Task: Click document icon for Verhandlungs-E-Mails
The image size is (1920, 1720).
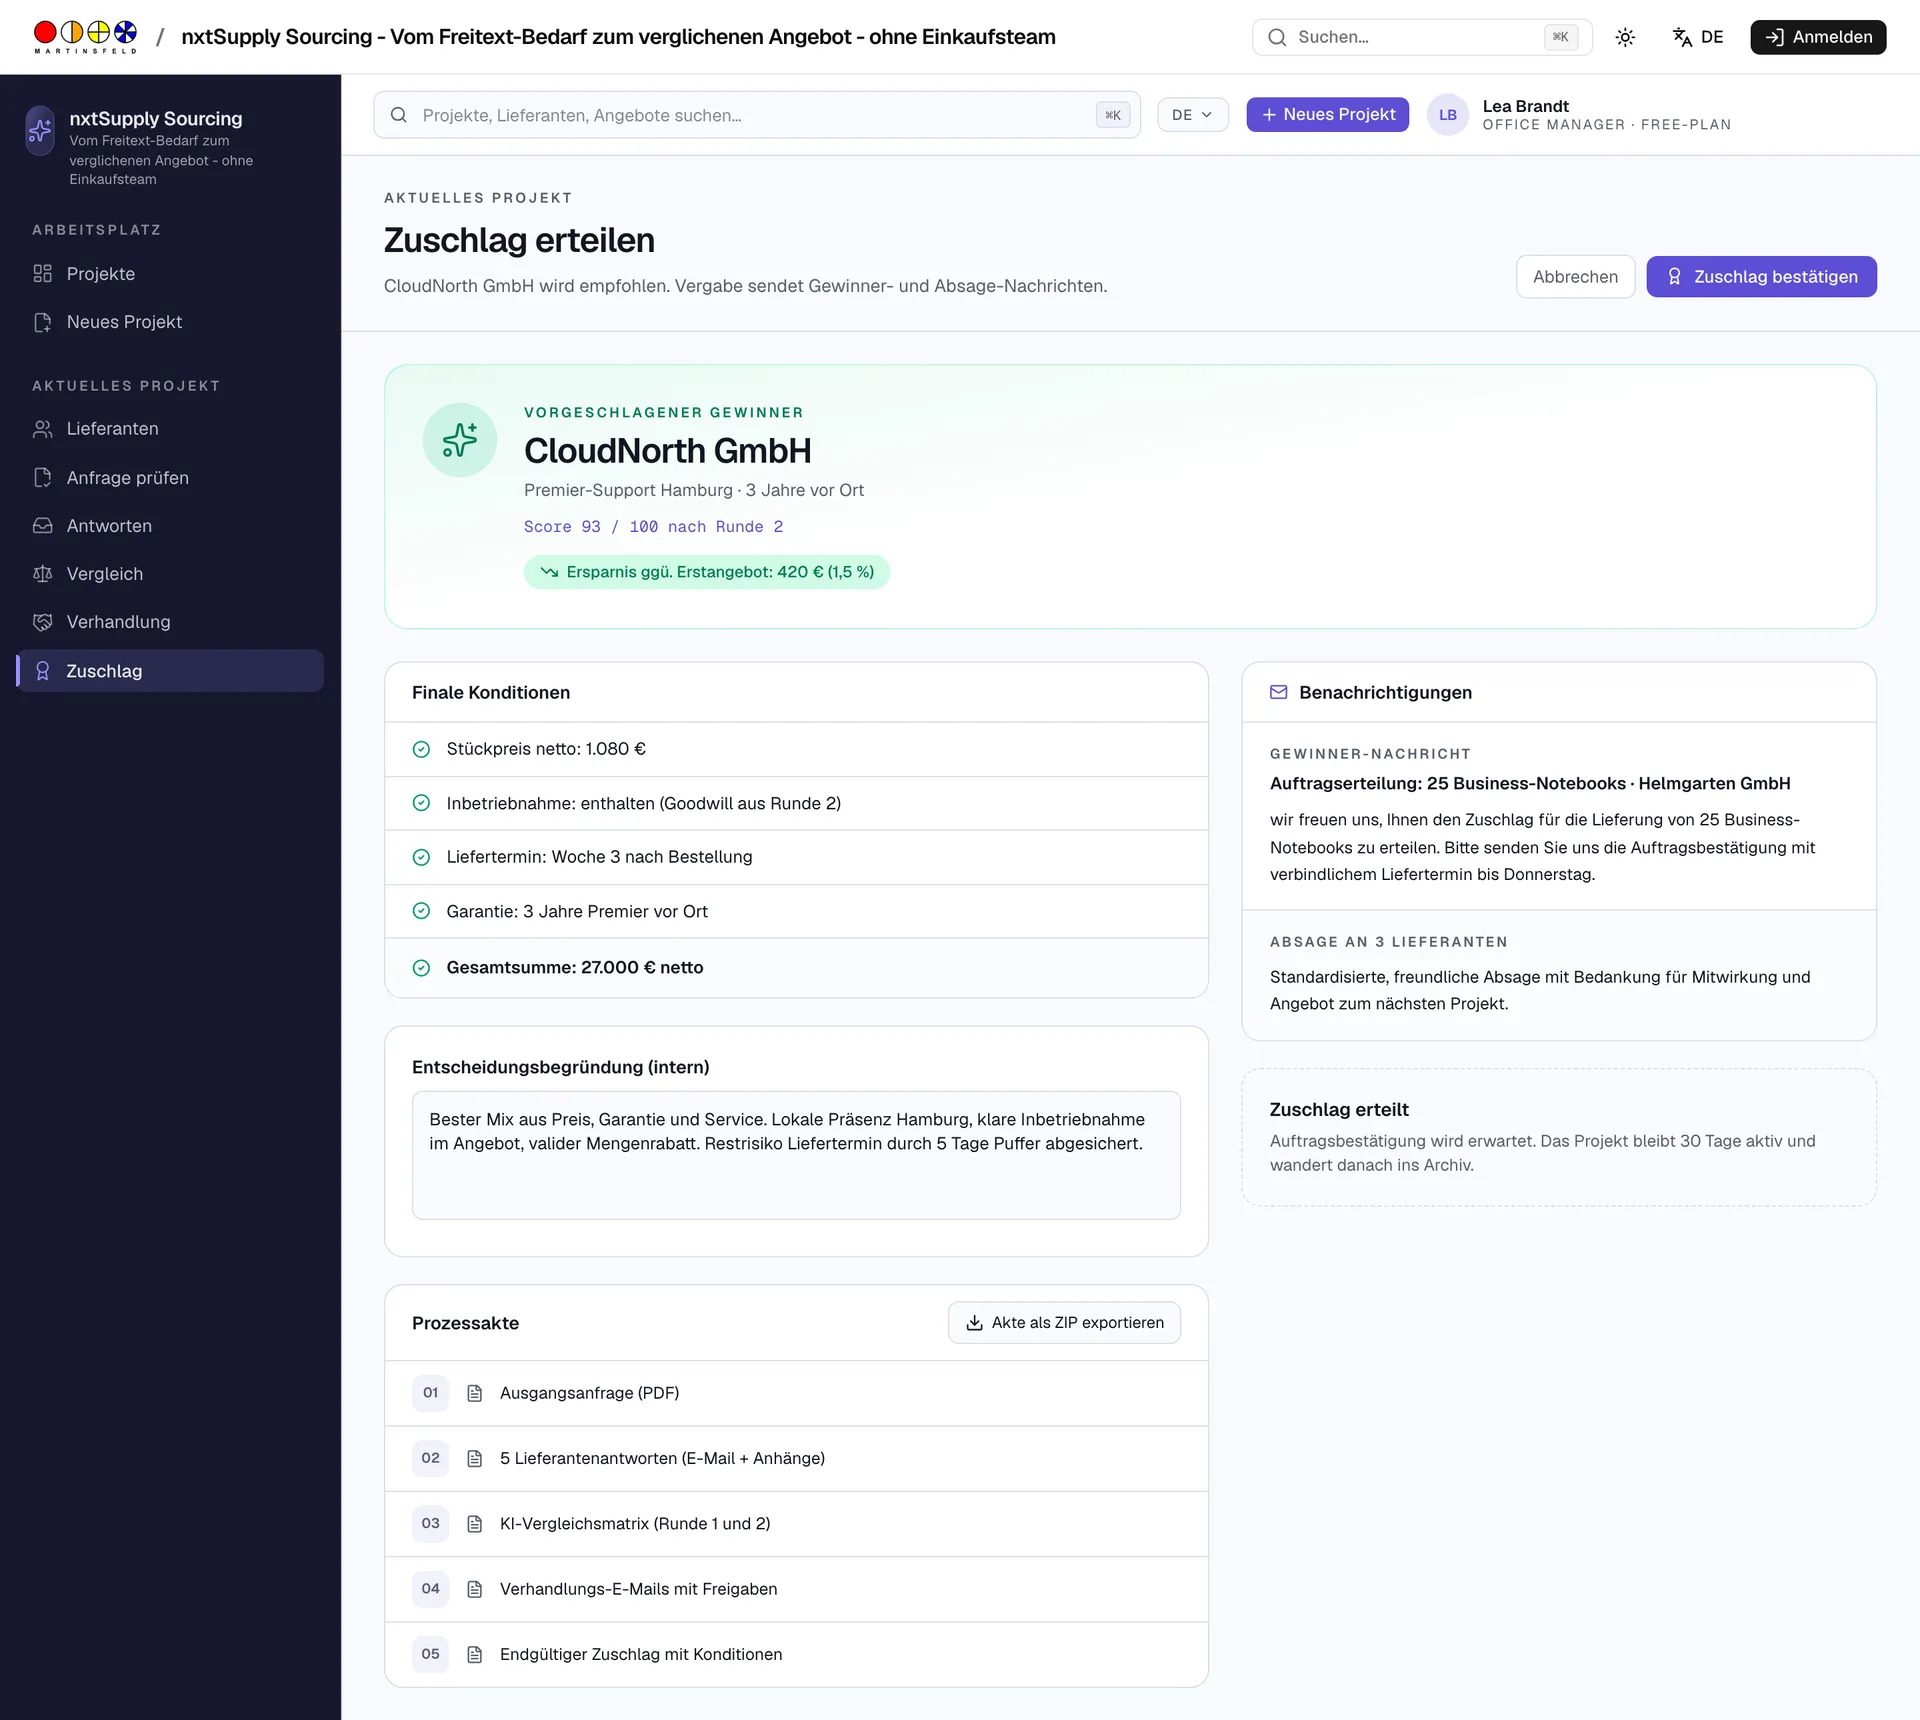Action: (x=475, y=1590)
